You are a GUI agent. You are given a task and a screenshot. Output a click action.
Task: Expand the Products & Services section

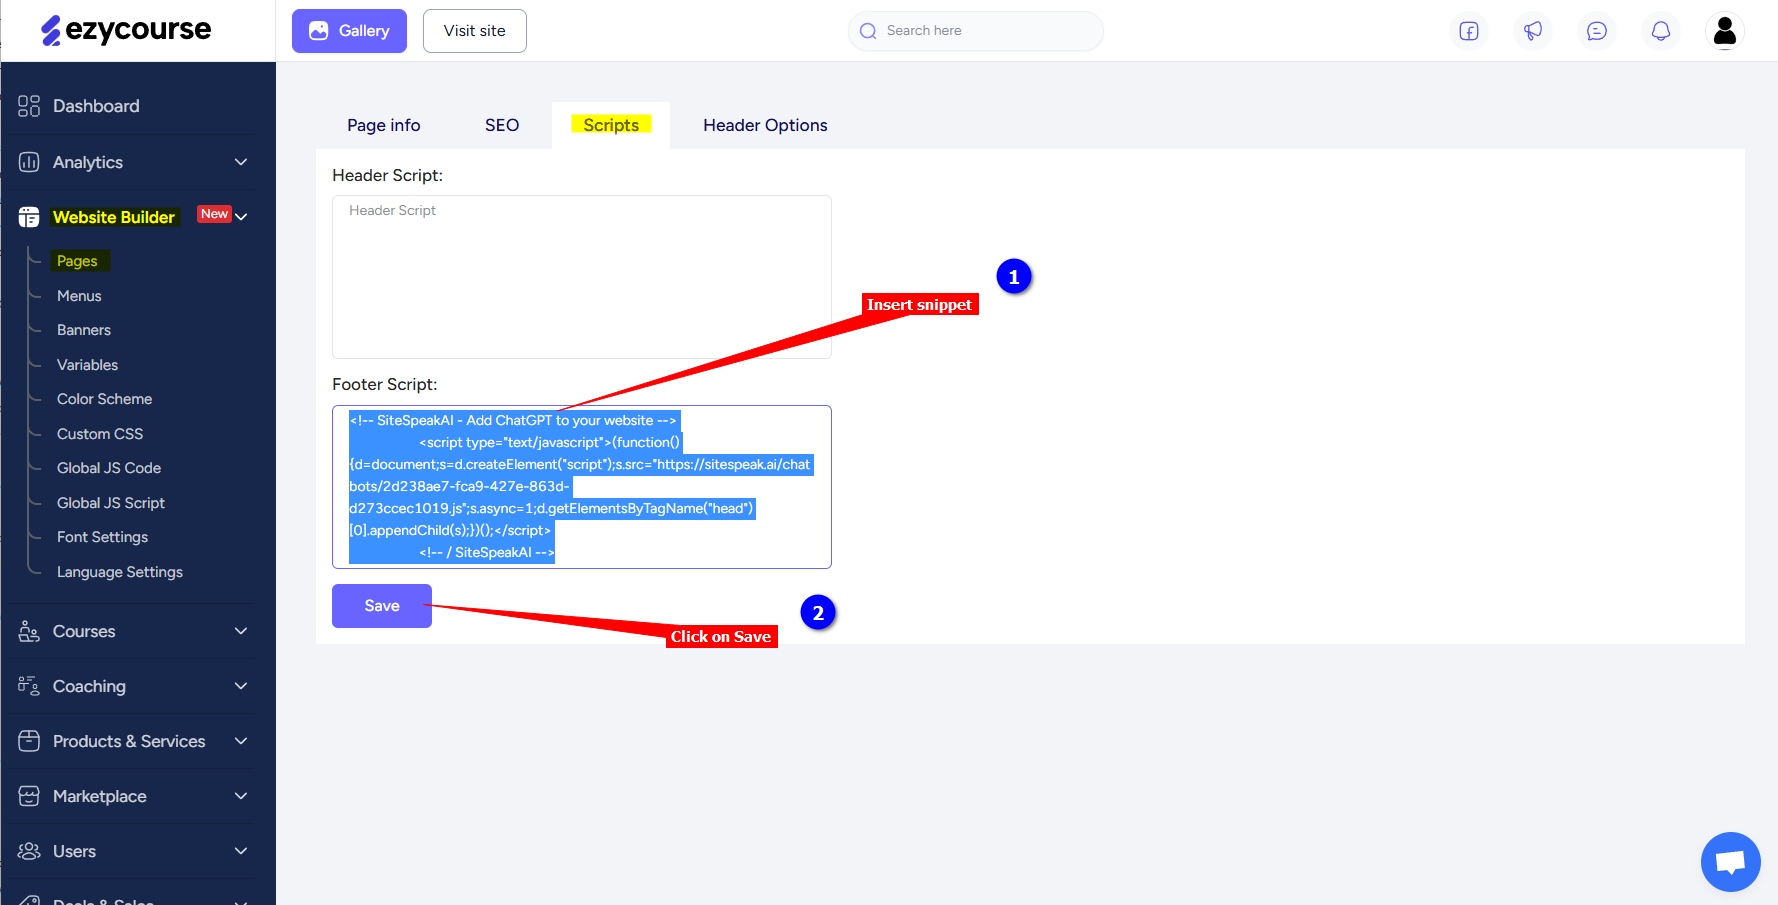240,741
